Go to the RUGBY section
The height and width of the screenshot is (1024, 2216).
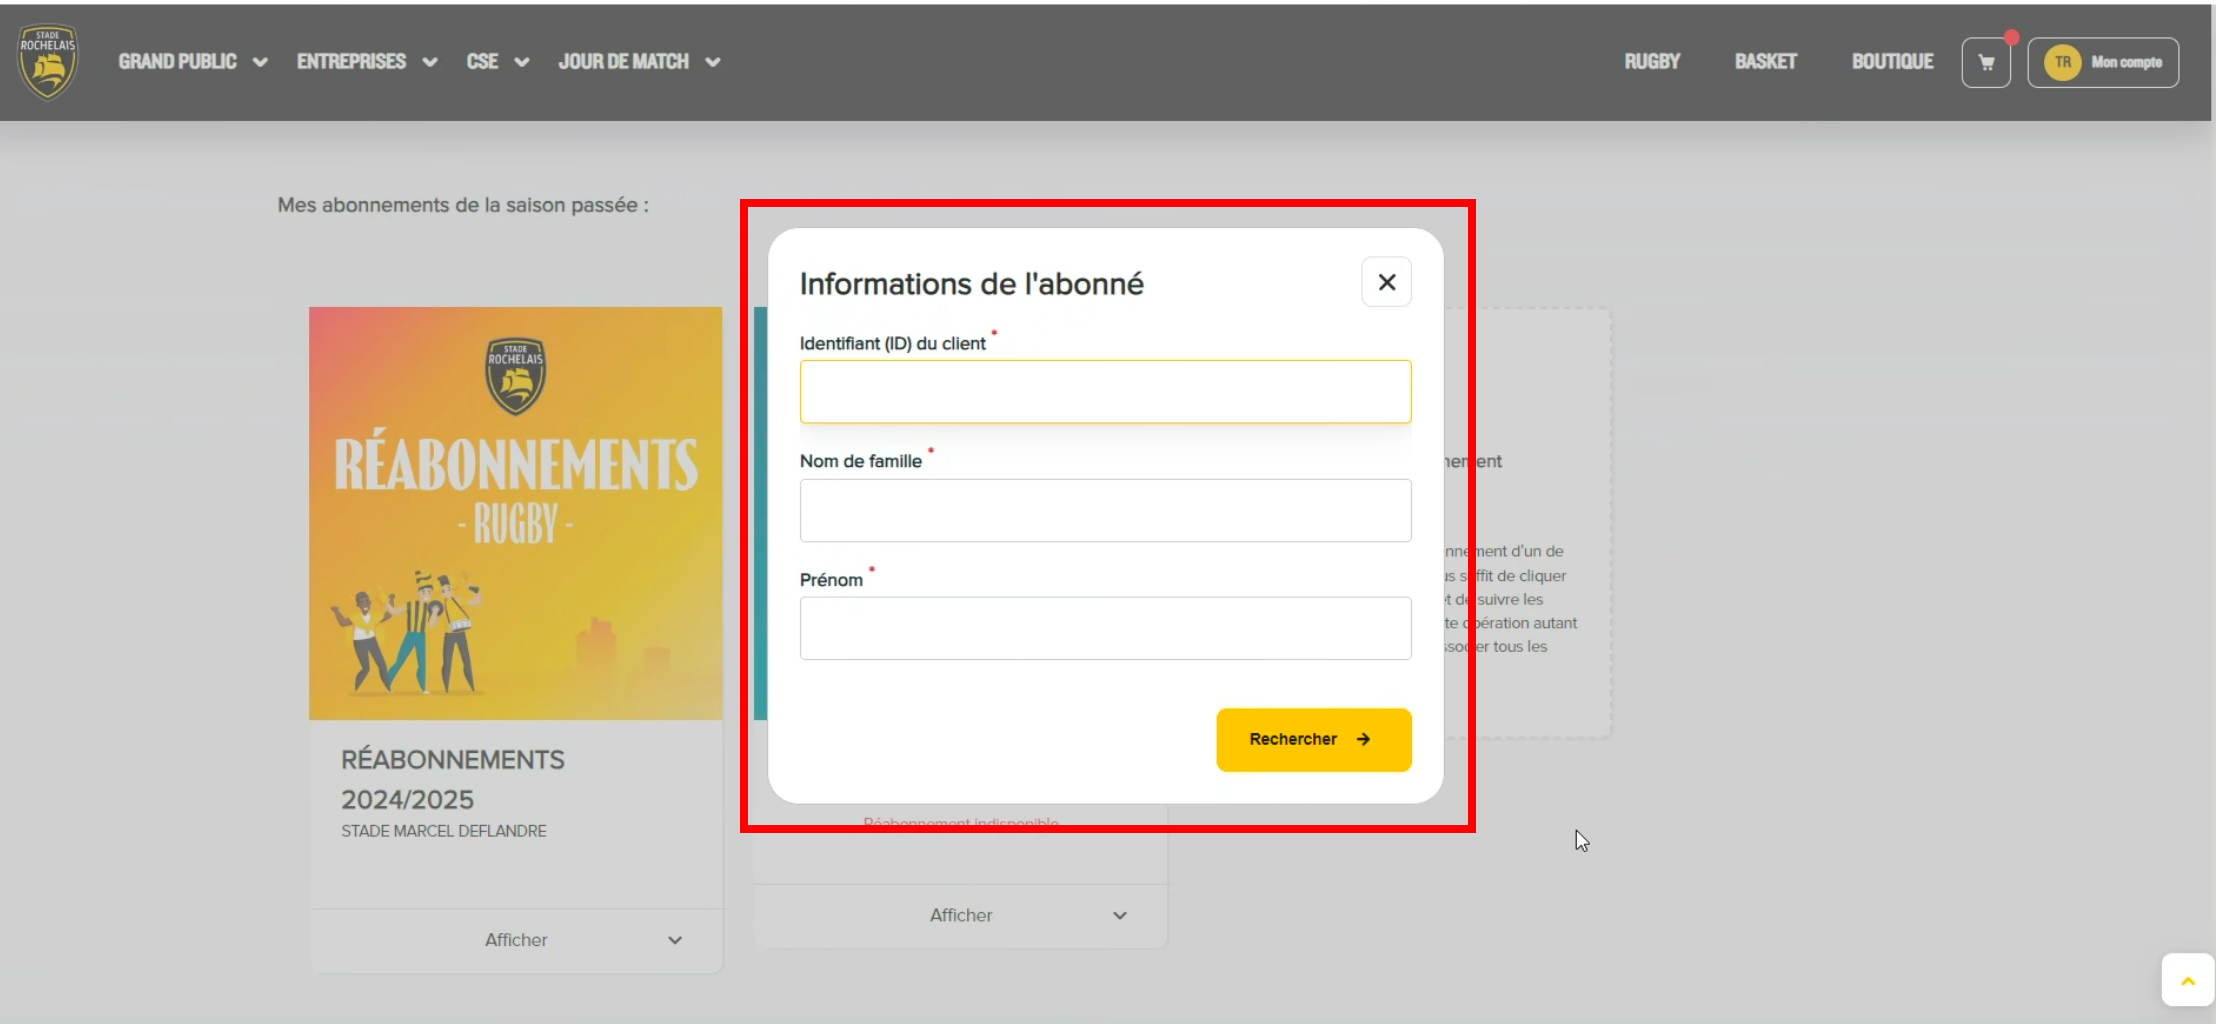point(1652,62)
